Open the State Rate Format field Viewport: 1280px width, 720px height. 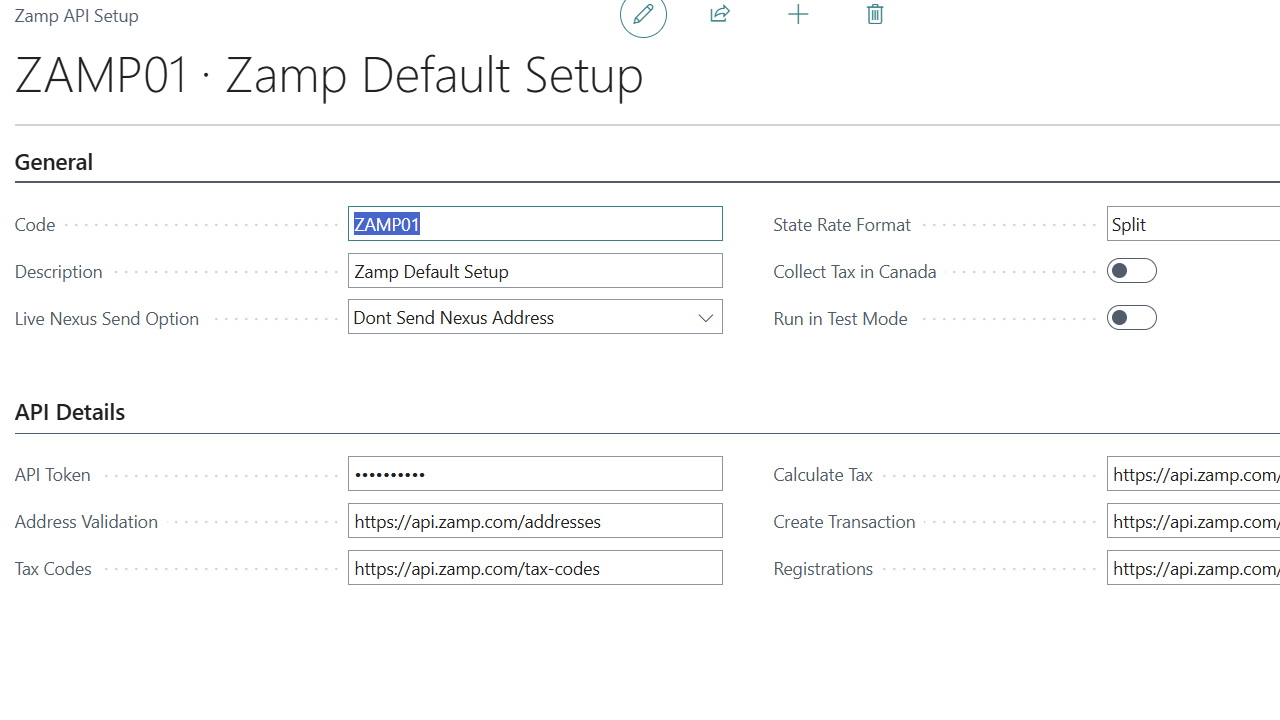pos(1194,224)
